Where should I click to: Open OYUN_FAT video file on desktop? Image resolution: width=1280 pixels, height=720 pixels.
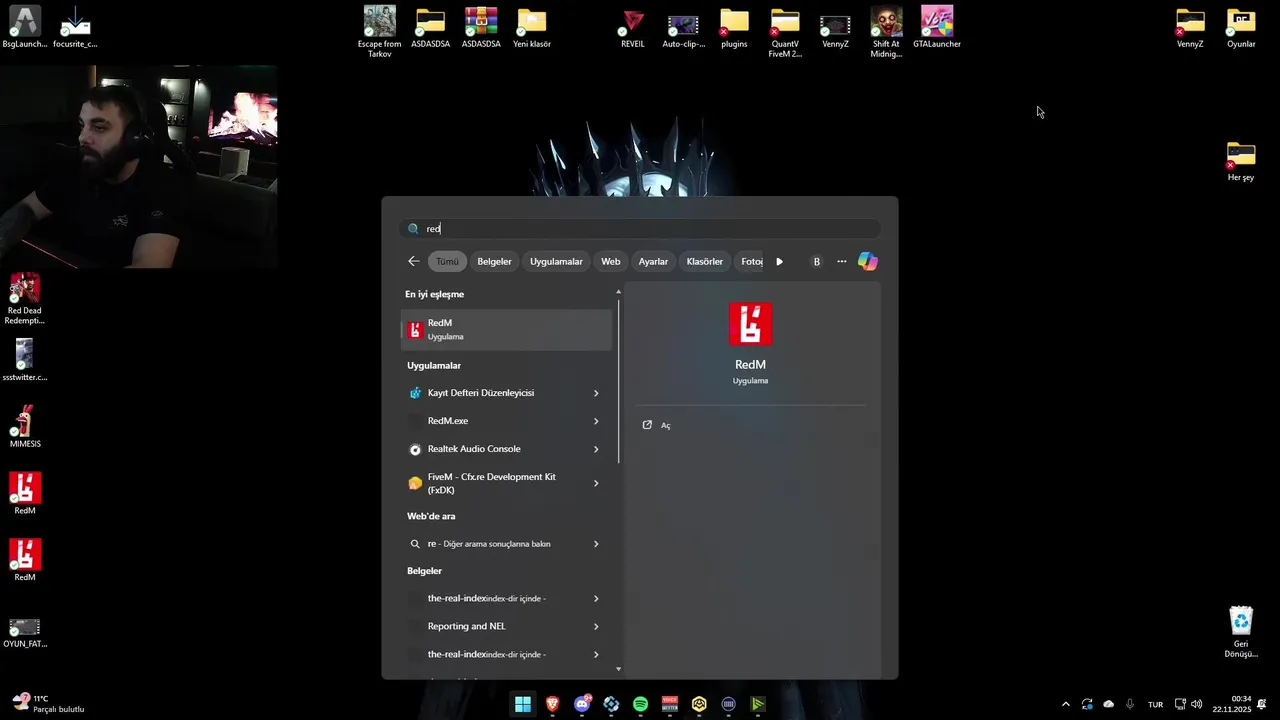[x=25, y=632]
